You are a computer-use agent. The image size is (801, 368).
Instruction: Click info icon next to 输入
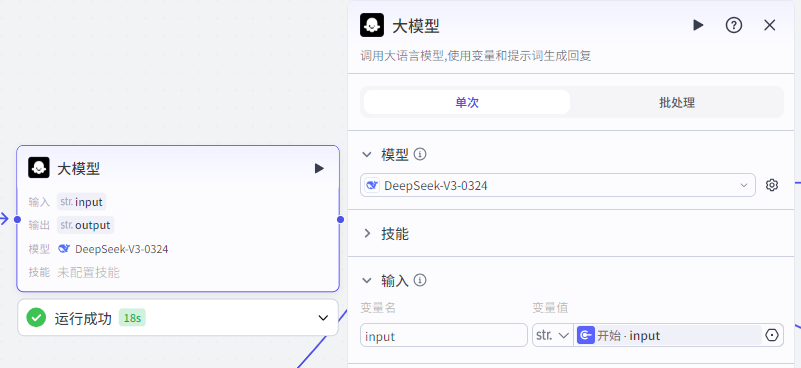click(420, 280)
